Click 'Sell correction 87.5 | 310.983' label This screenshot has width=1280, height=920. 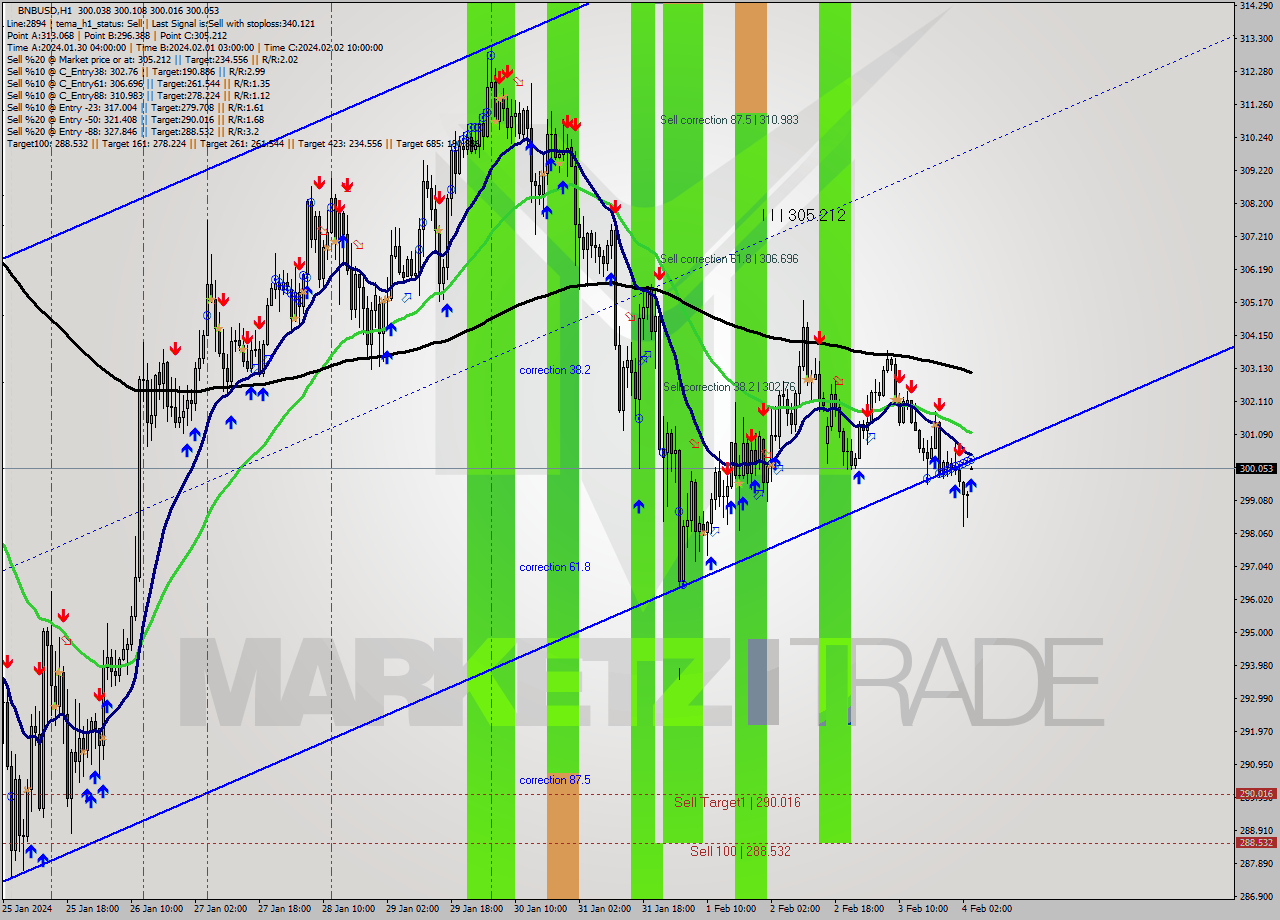[729, 120]
